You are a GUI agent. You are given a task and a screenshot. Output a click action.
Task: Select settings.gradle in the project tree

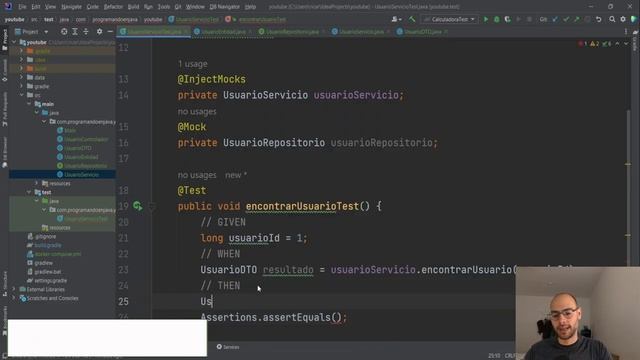tap(50, 280)
